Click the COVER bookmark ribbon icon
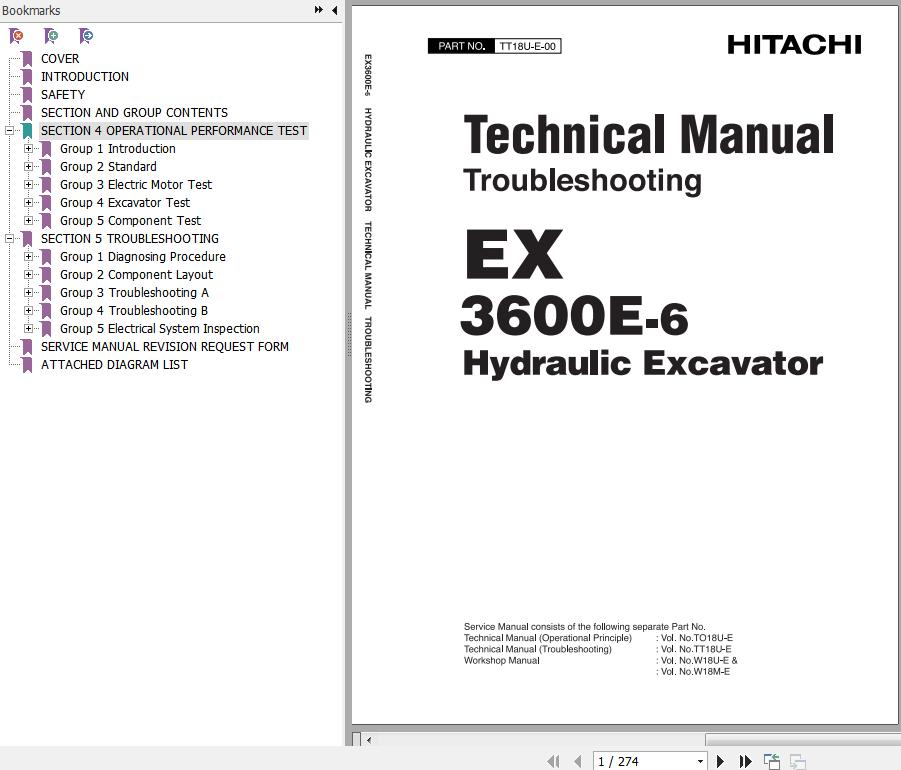The width and height of the screenshot is (901, 770). coord(27,59)
